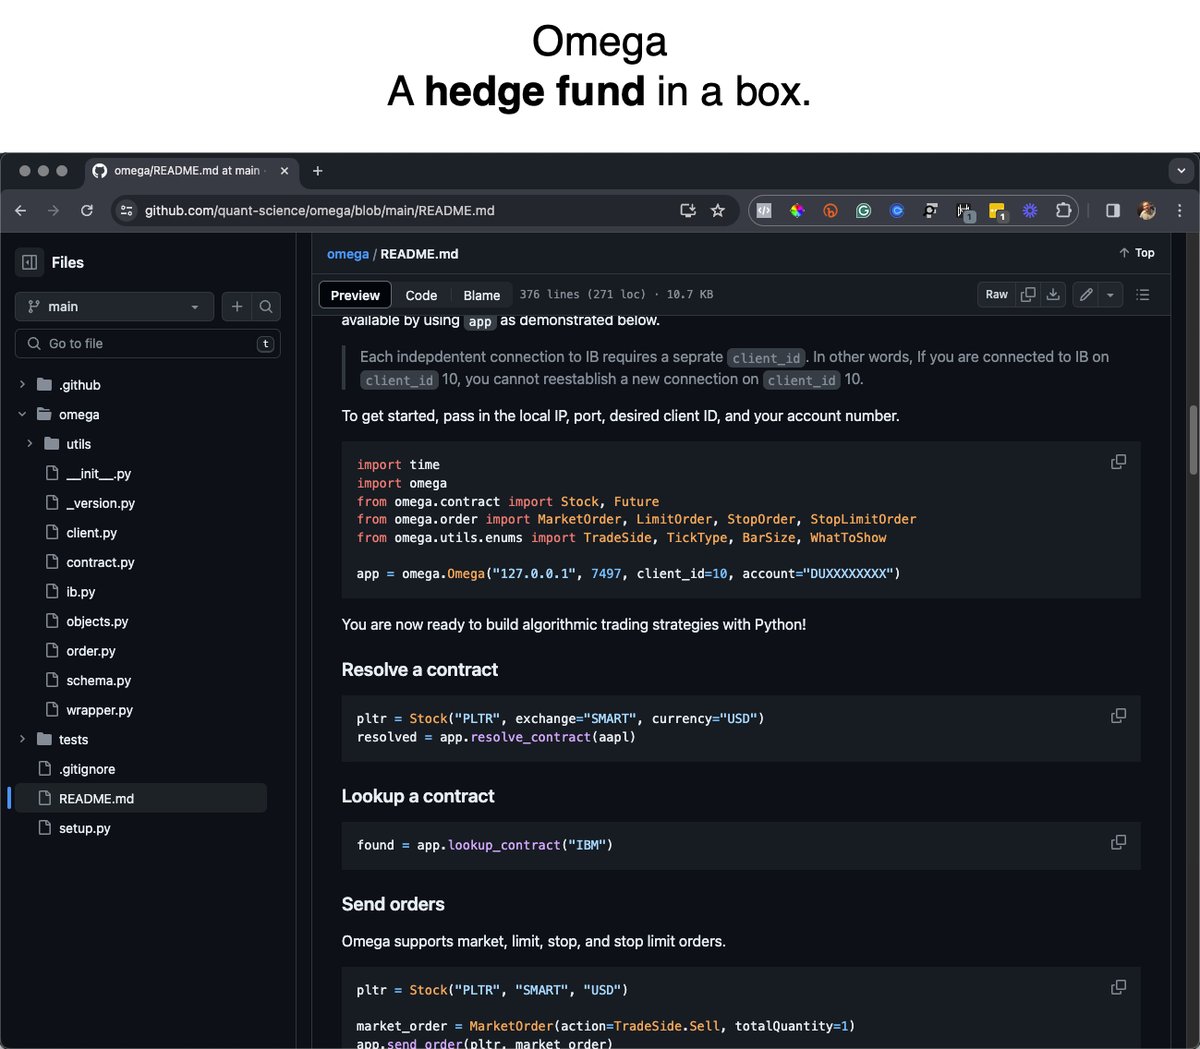Copy the send orders code block

click(1118, 988)
